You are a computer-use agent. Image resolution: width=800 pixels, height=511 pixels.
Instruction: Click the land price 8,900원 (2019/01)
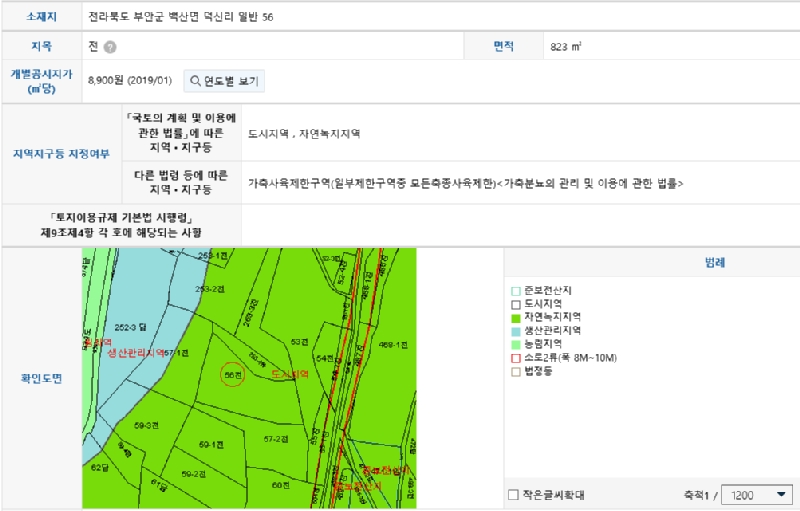[130, 81]
